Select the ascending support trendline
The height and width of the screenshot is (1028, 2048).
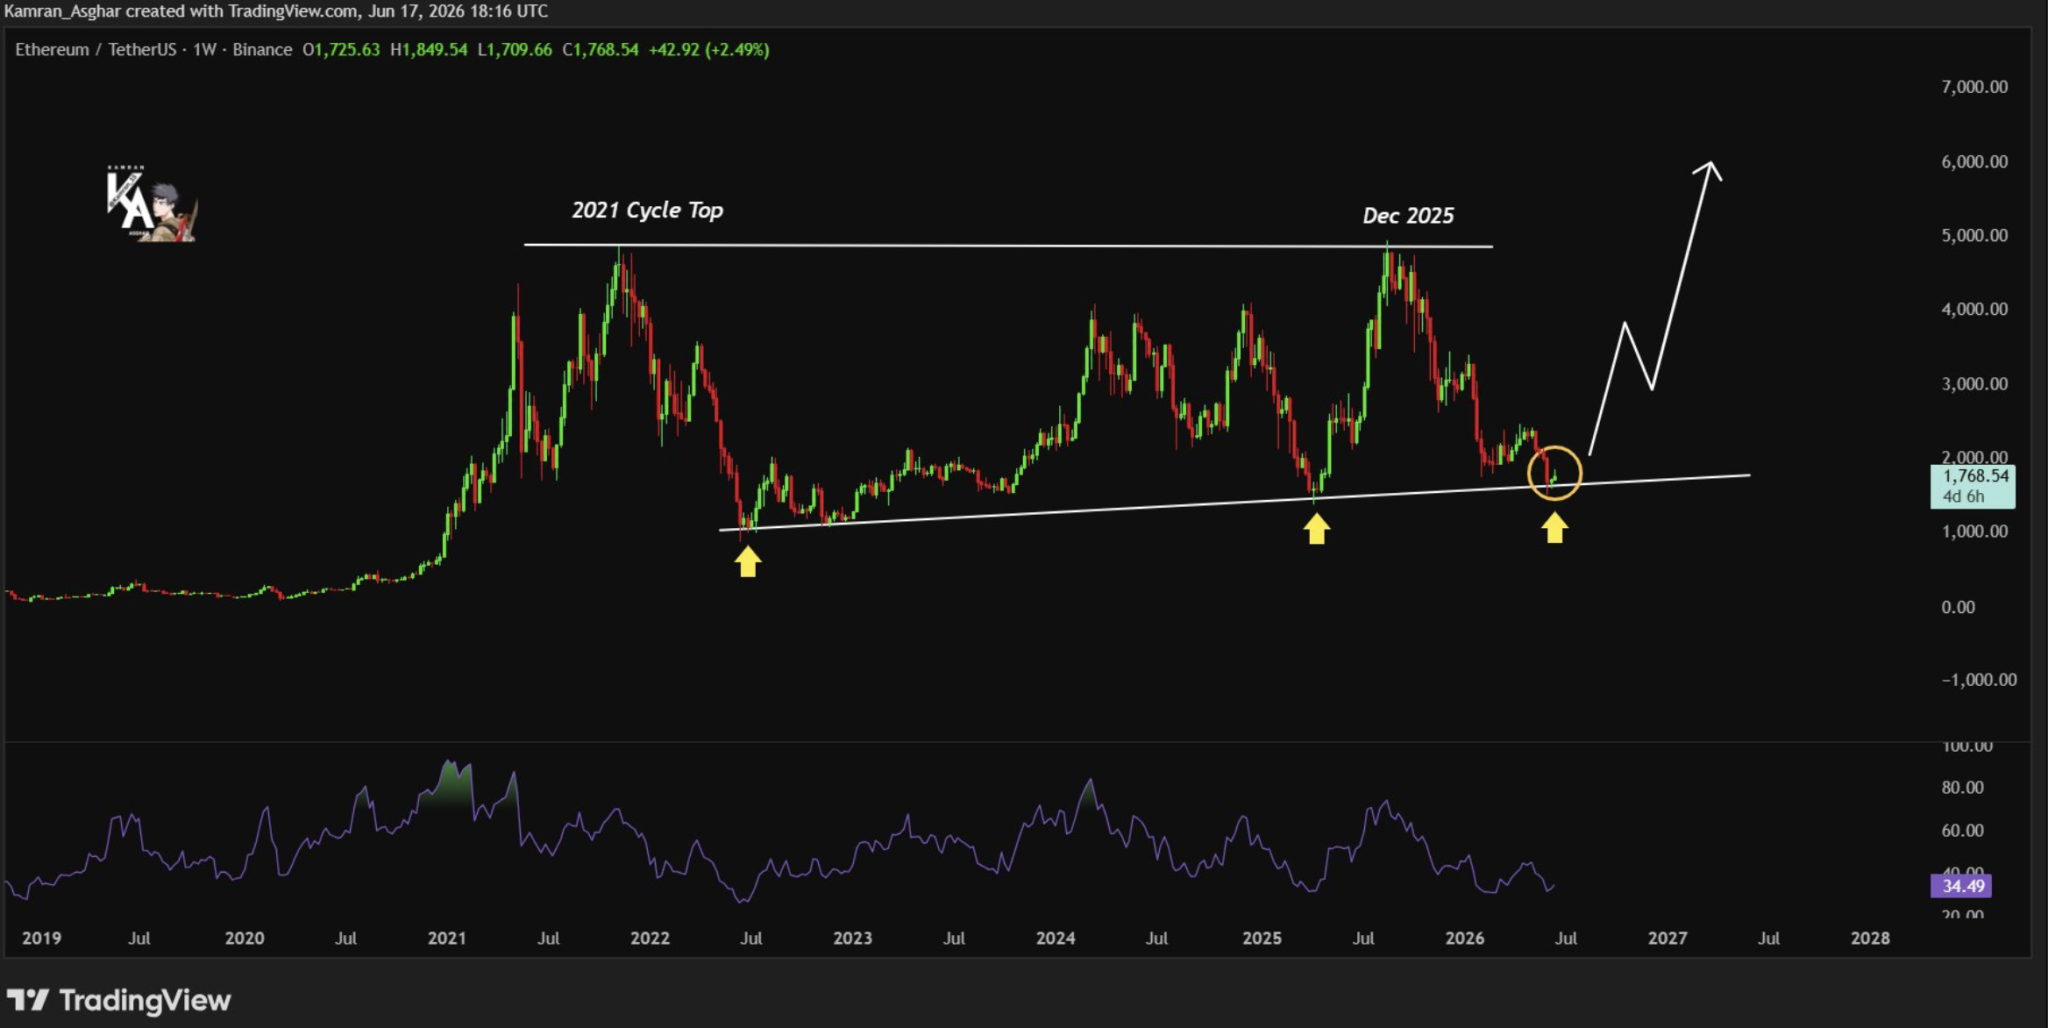[x=1235, y=502]
